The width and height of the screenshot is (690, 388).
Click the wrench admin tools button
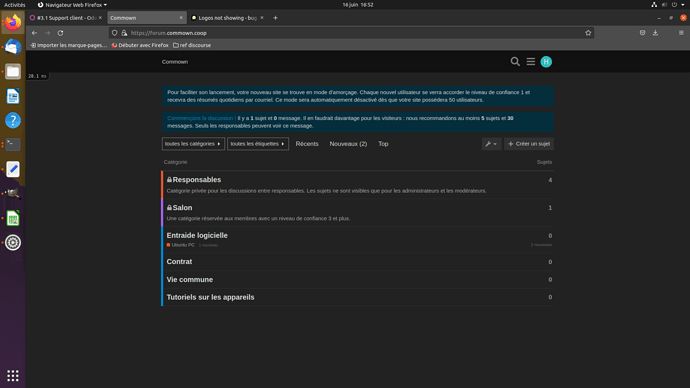491,144
